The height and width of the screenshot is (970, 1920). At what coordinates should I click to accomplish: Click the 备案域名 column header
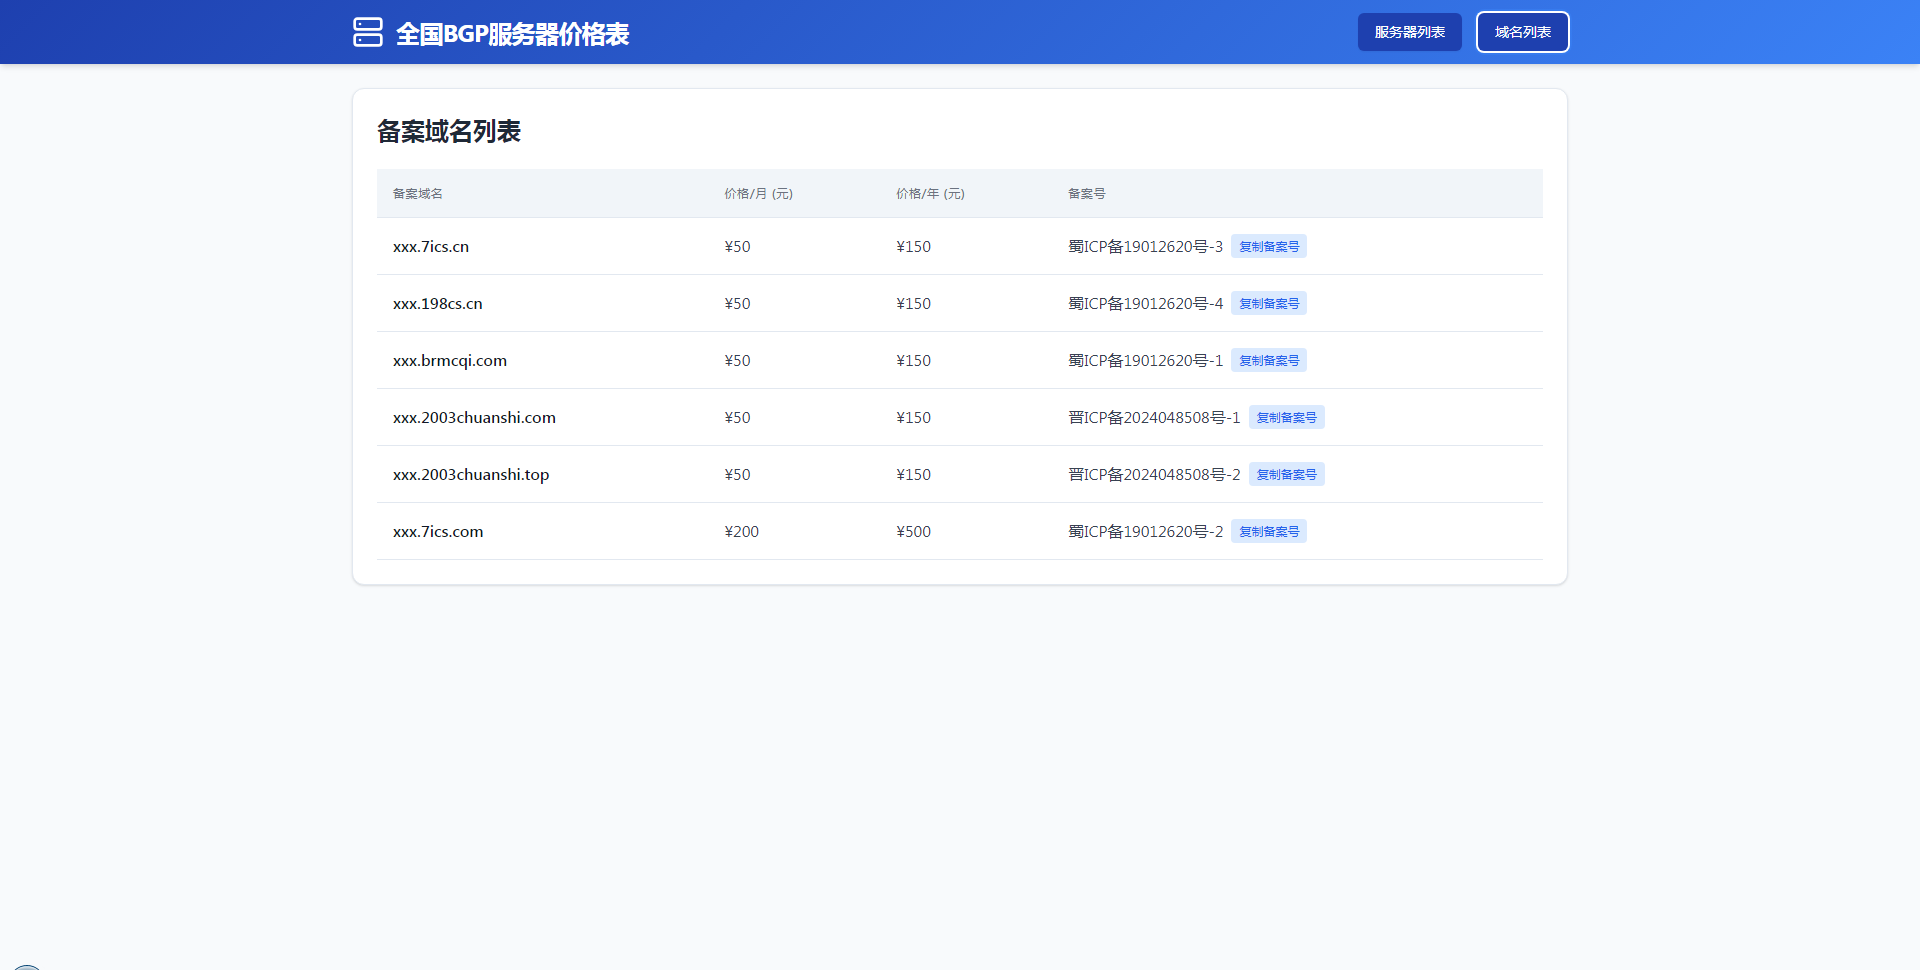point(418,194)
